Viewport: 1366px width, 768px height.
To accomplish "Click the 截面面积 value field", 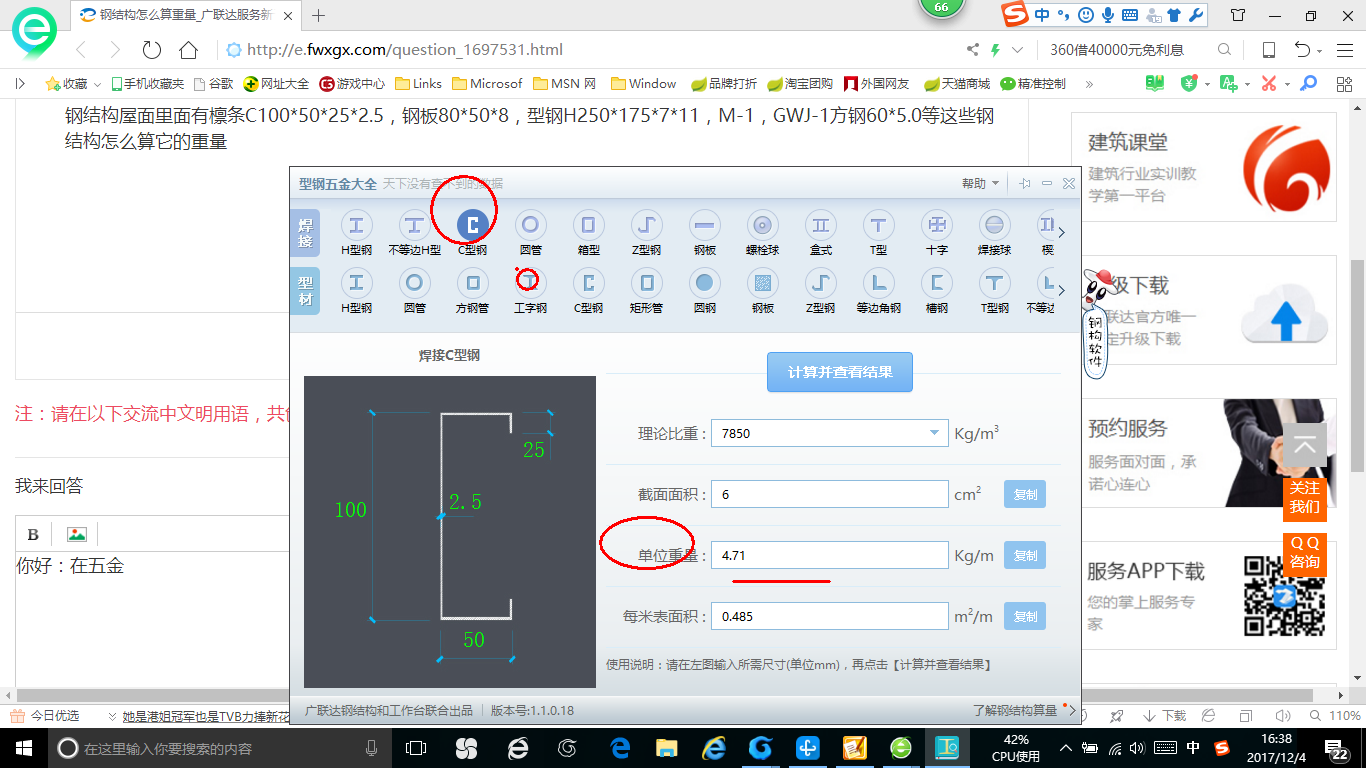I will [x=830, y=494].
